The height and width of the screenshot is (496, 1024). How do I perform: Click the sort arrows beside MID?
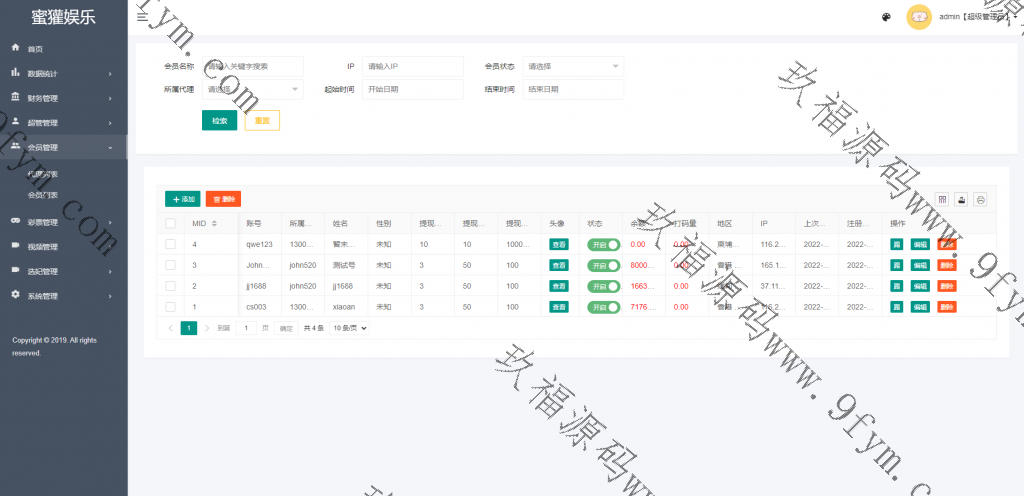[214, 223]
